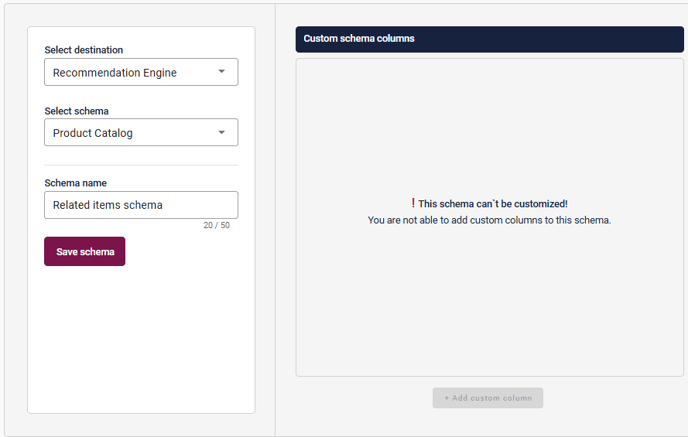Expand the Select schema dropdown

click(x=141, y=133)
